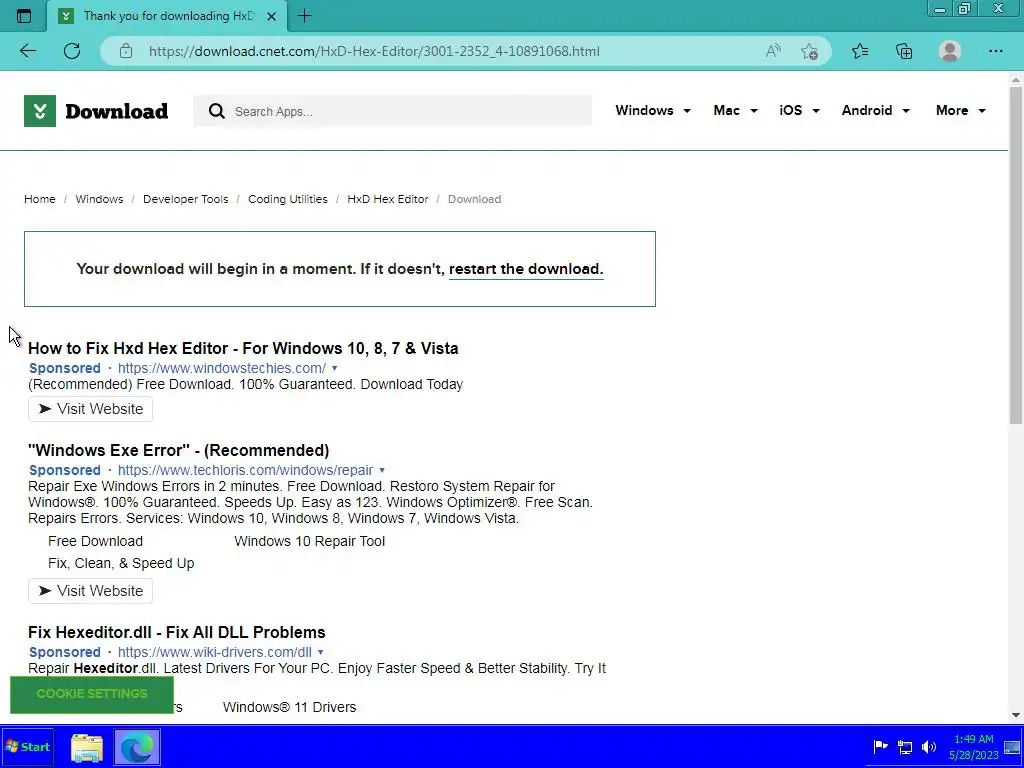This screenshot has width=1024, height=768.
Task: Expand the Windows dropdown menu
Action: coord(653,110)
